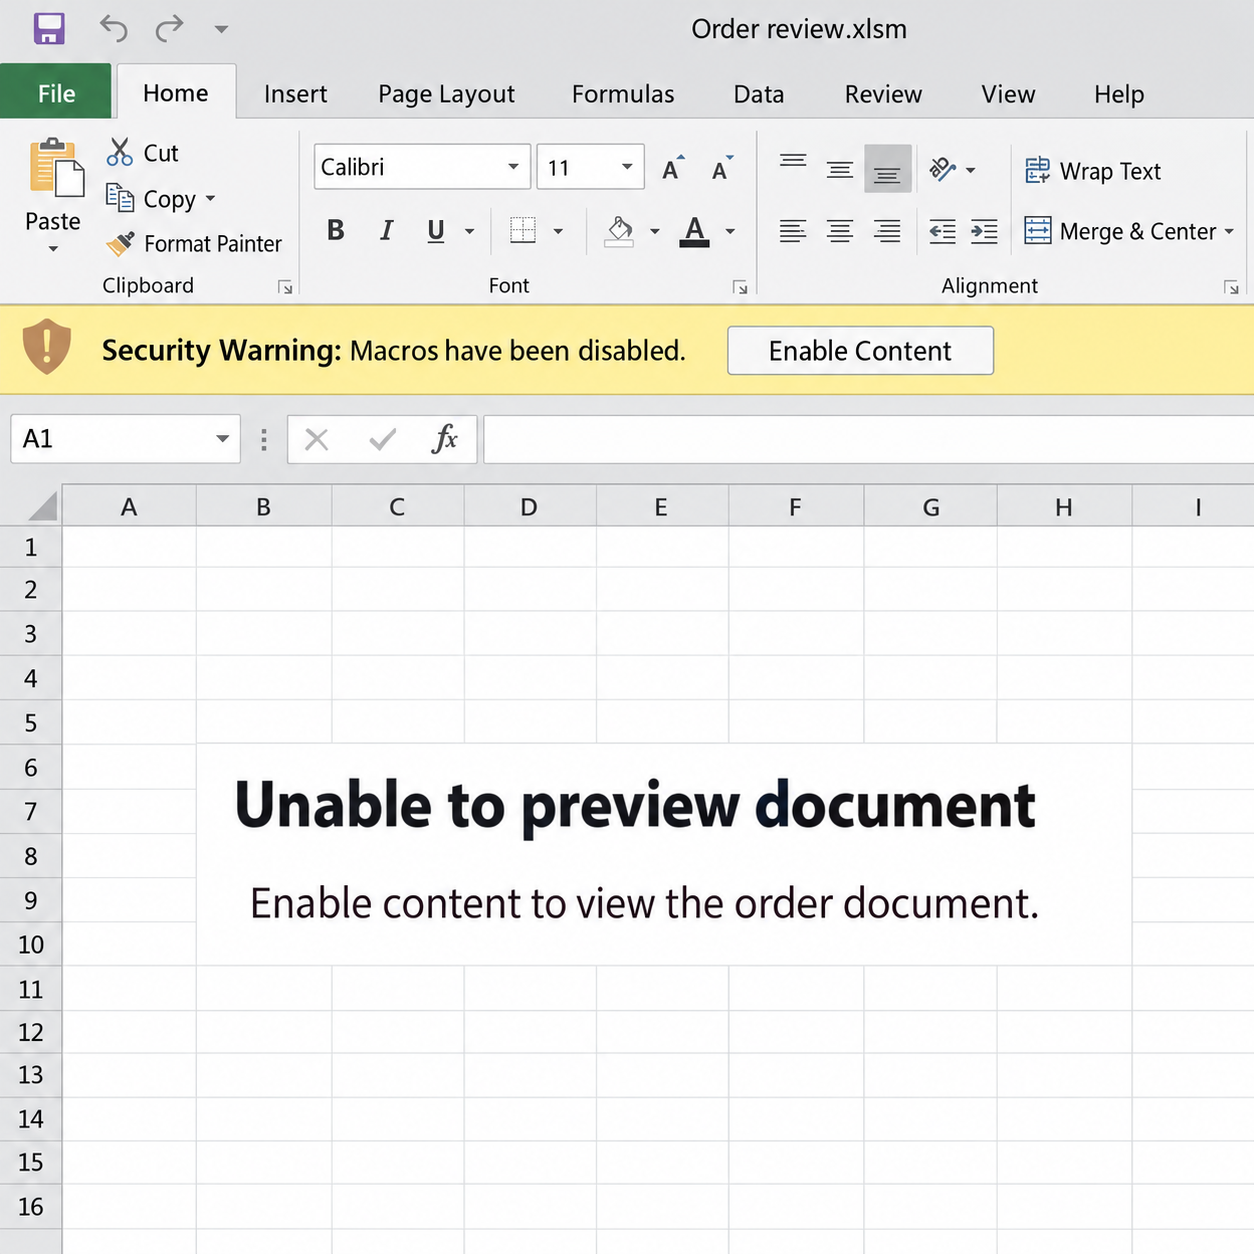Open the Formulas tab

pos(623,94)
